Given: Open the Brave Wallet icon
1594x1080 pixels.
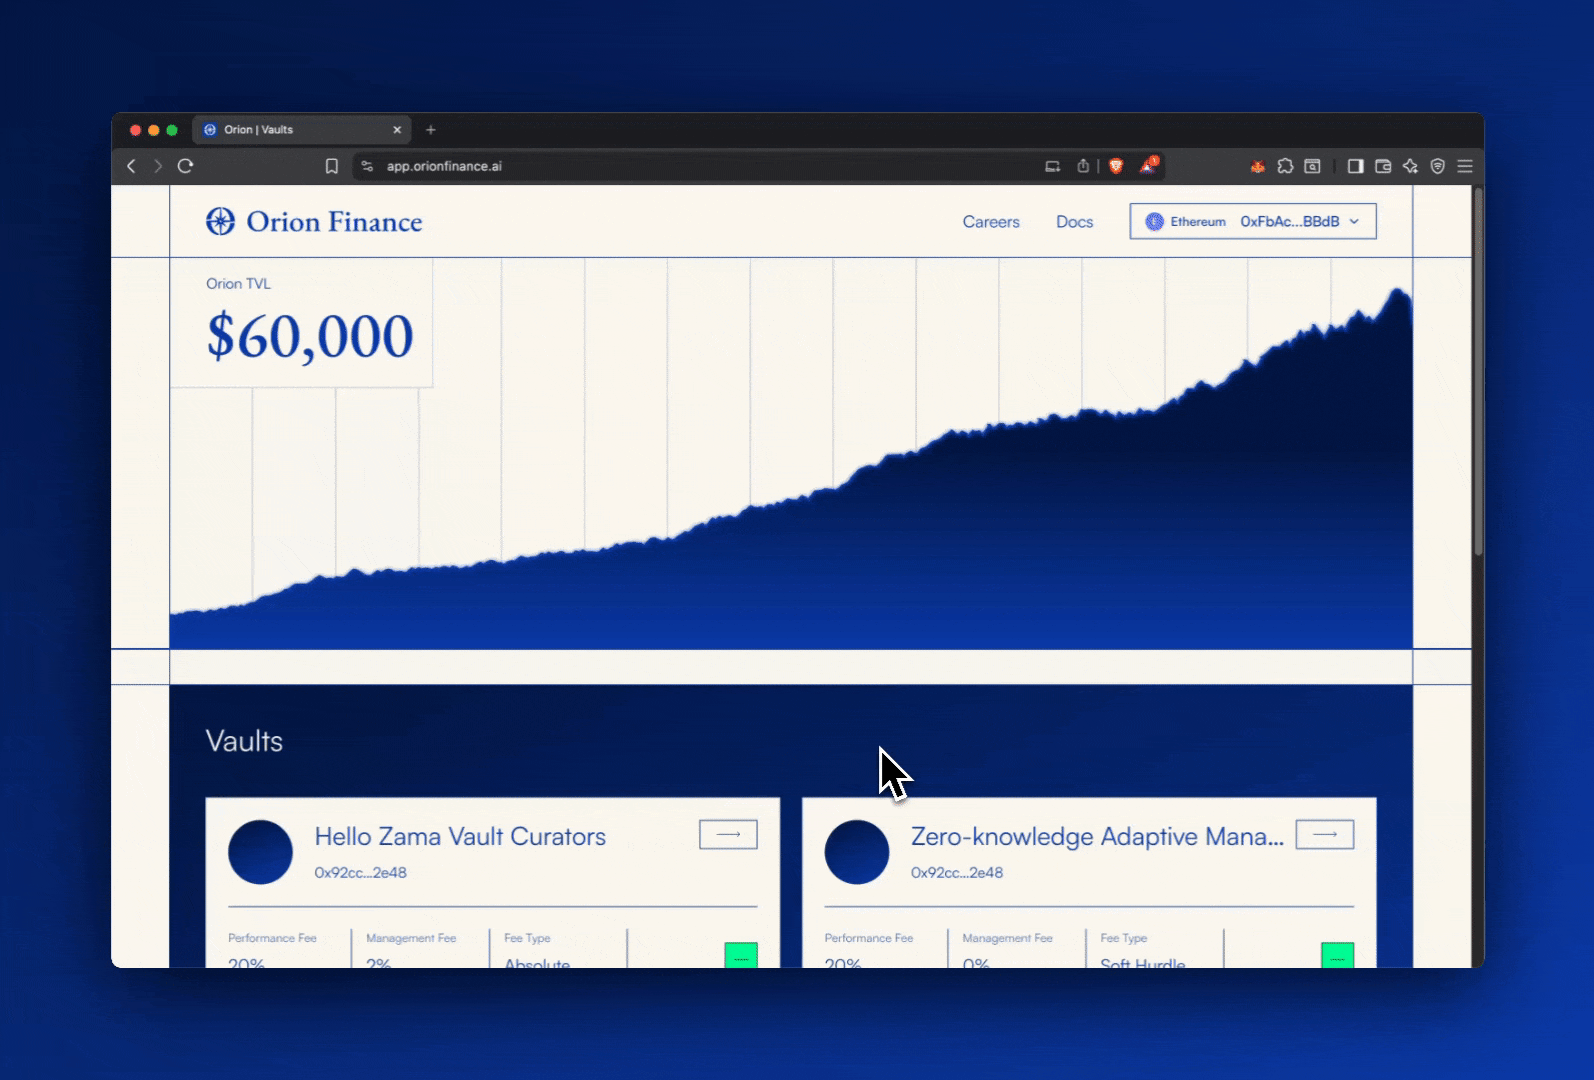Looking at the screenshot, I should pos(1383,166).
